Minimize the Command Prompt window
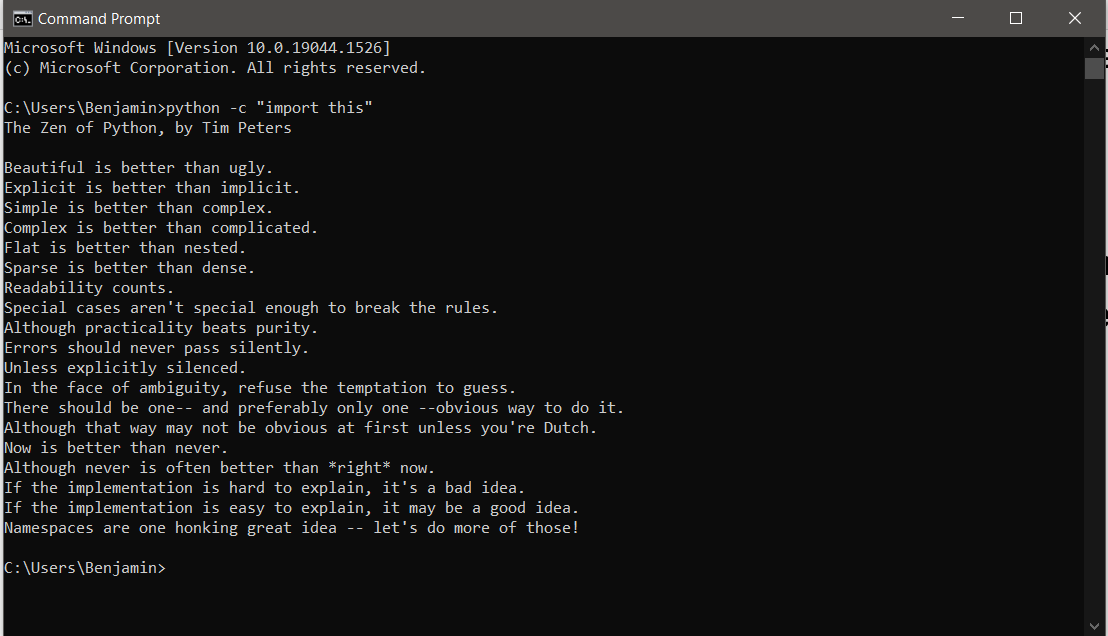Image resolution: width=1108 pixels, height=636 pixels. tap(957, 18)
